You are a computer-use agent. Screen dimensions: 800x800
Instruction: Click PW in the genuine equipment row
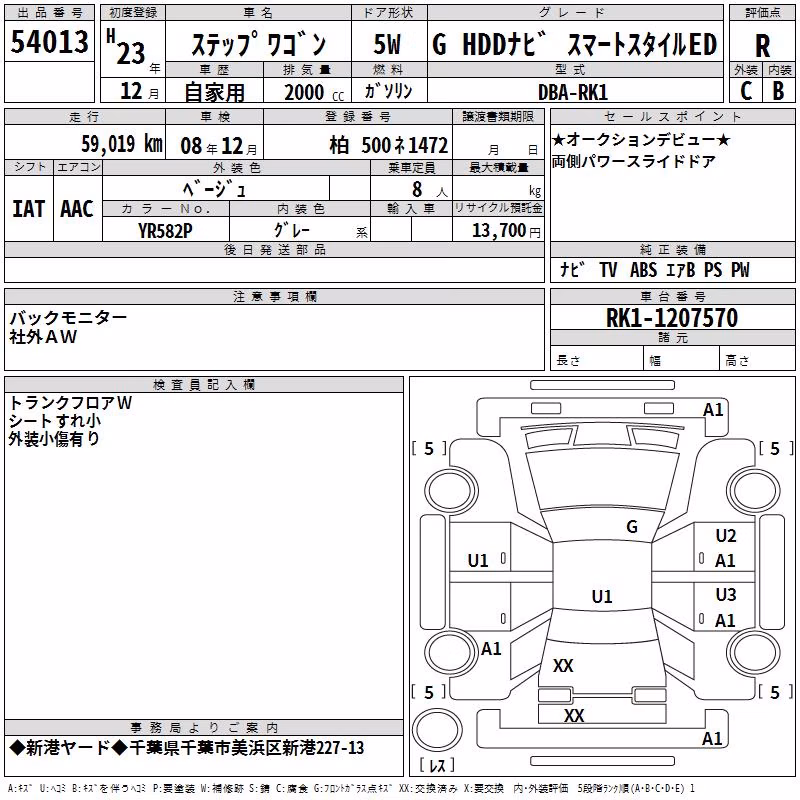[740, 270]
